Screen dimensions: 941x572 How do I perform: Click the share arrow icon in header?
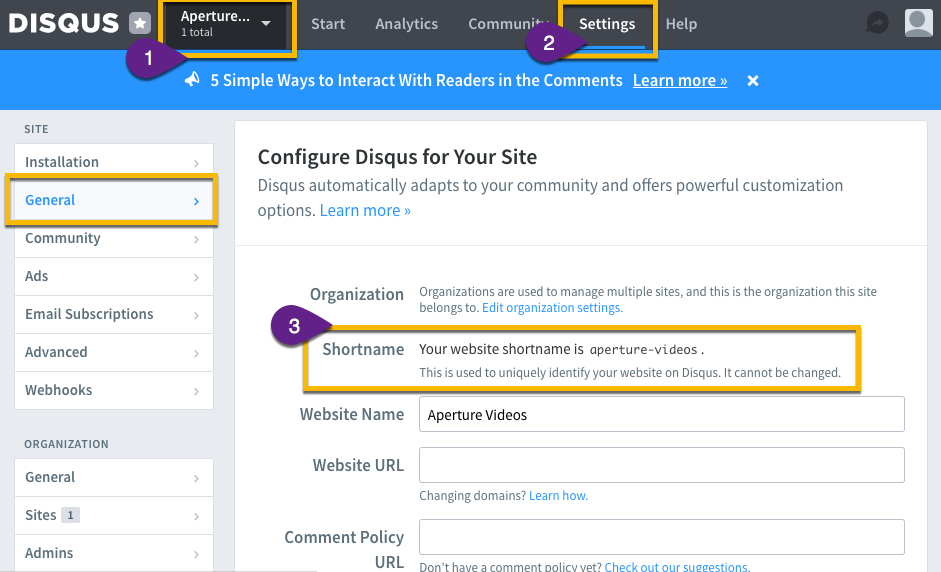(877, 23)
